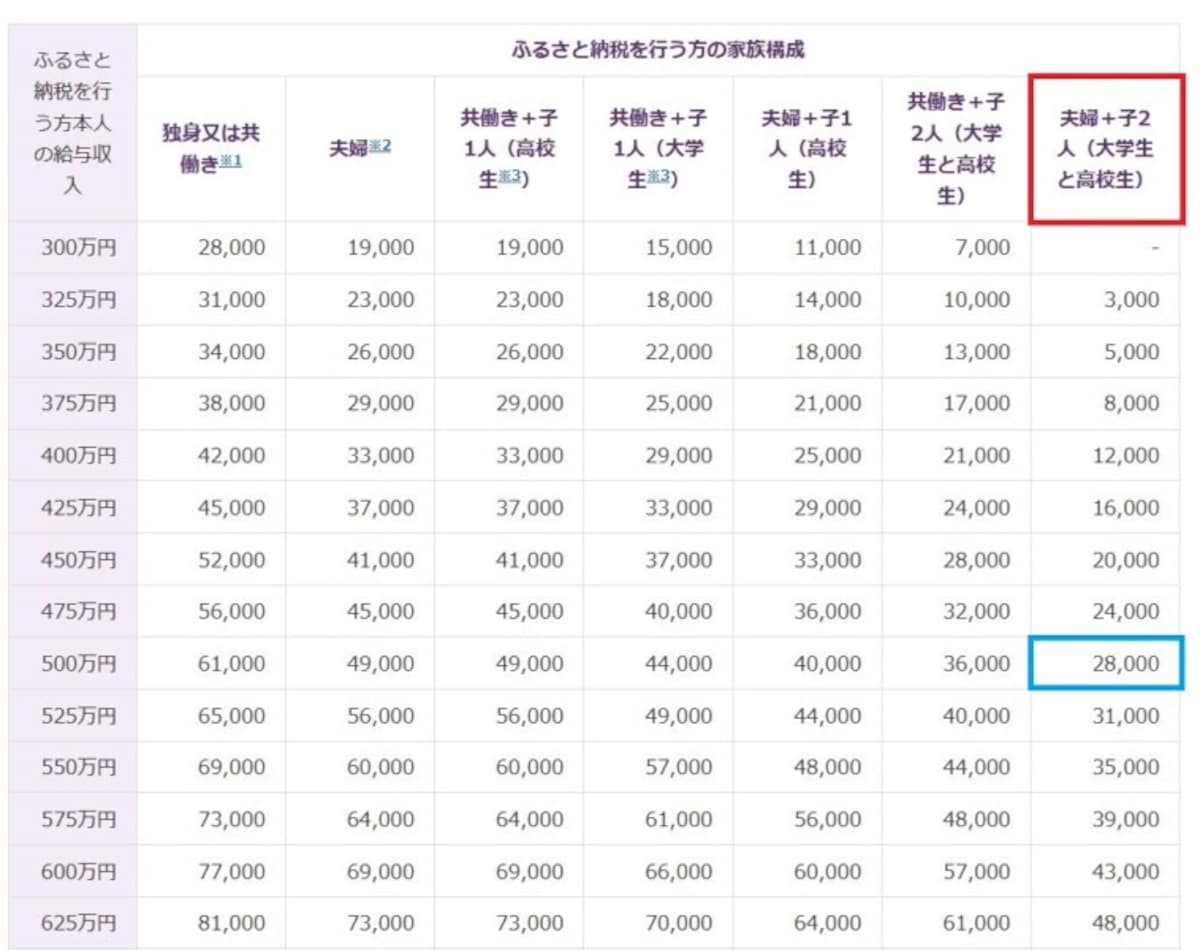This screenshot has width=1200, height=950.
Task: Open the ※3 footnote link in 共働き+子1人(大学生) header
Action: (658, 179)
